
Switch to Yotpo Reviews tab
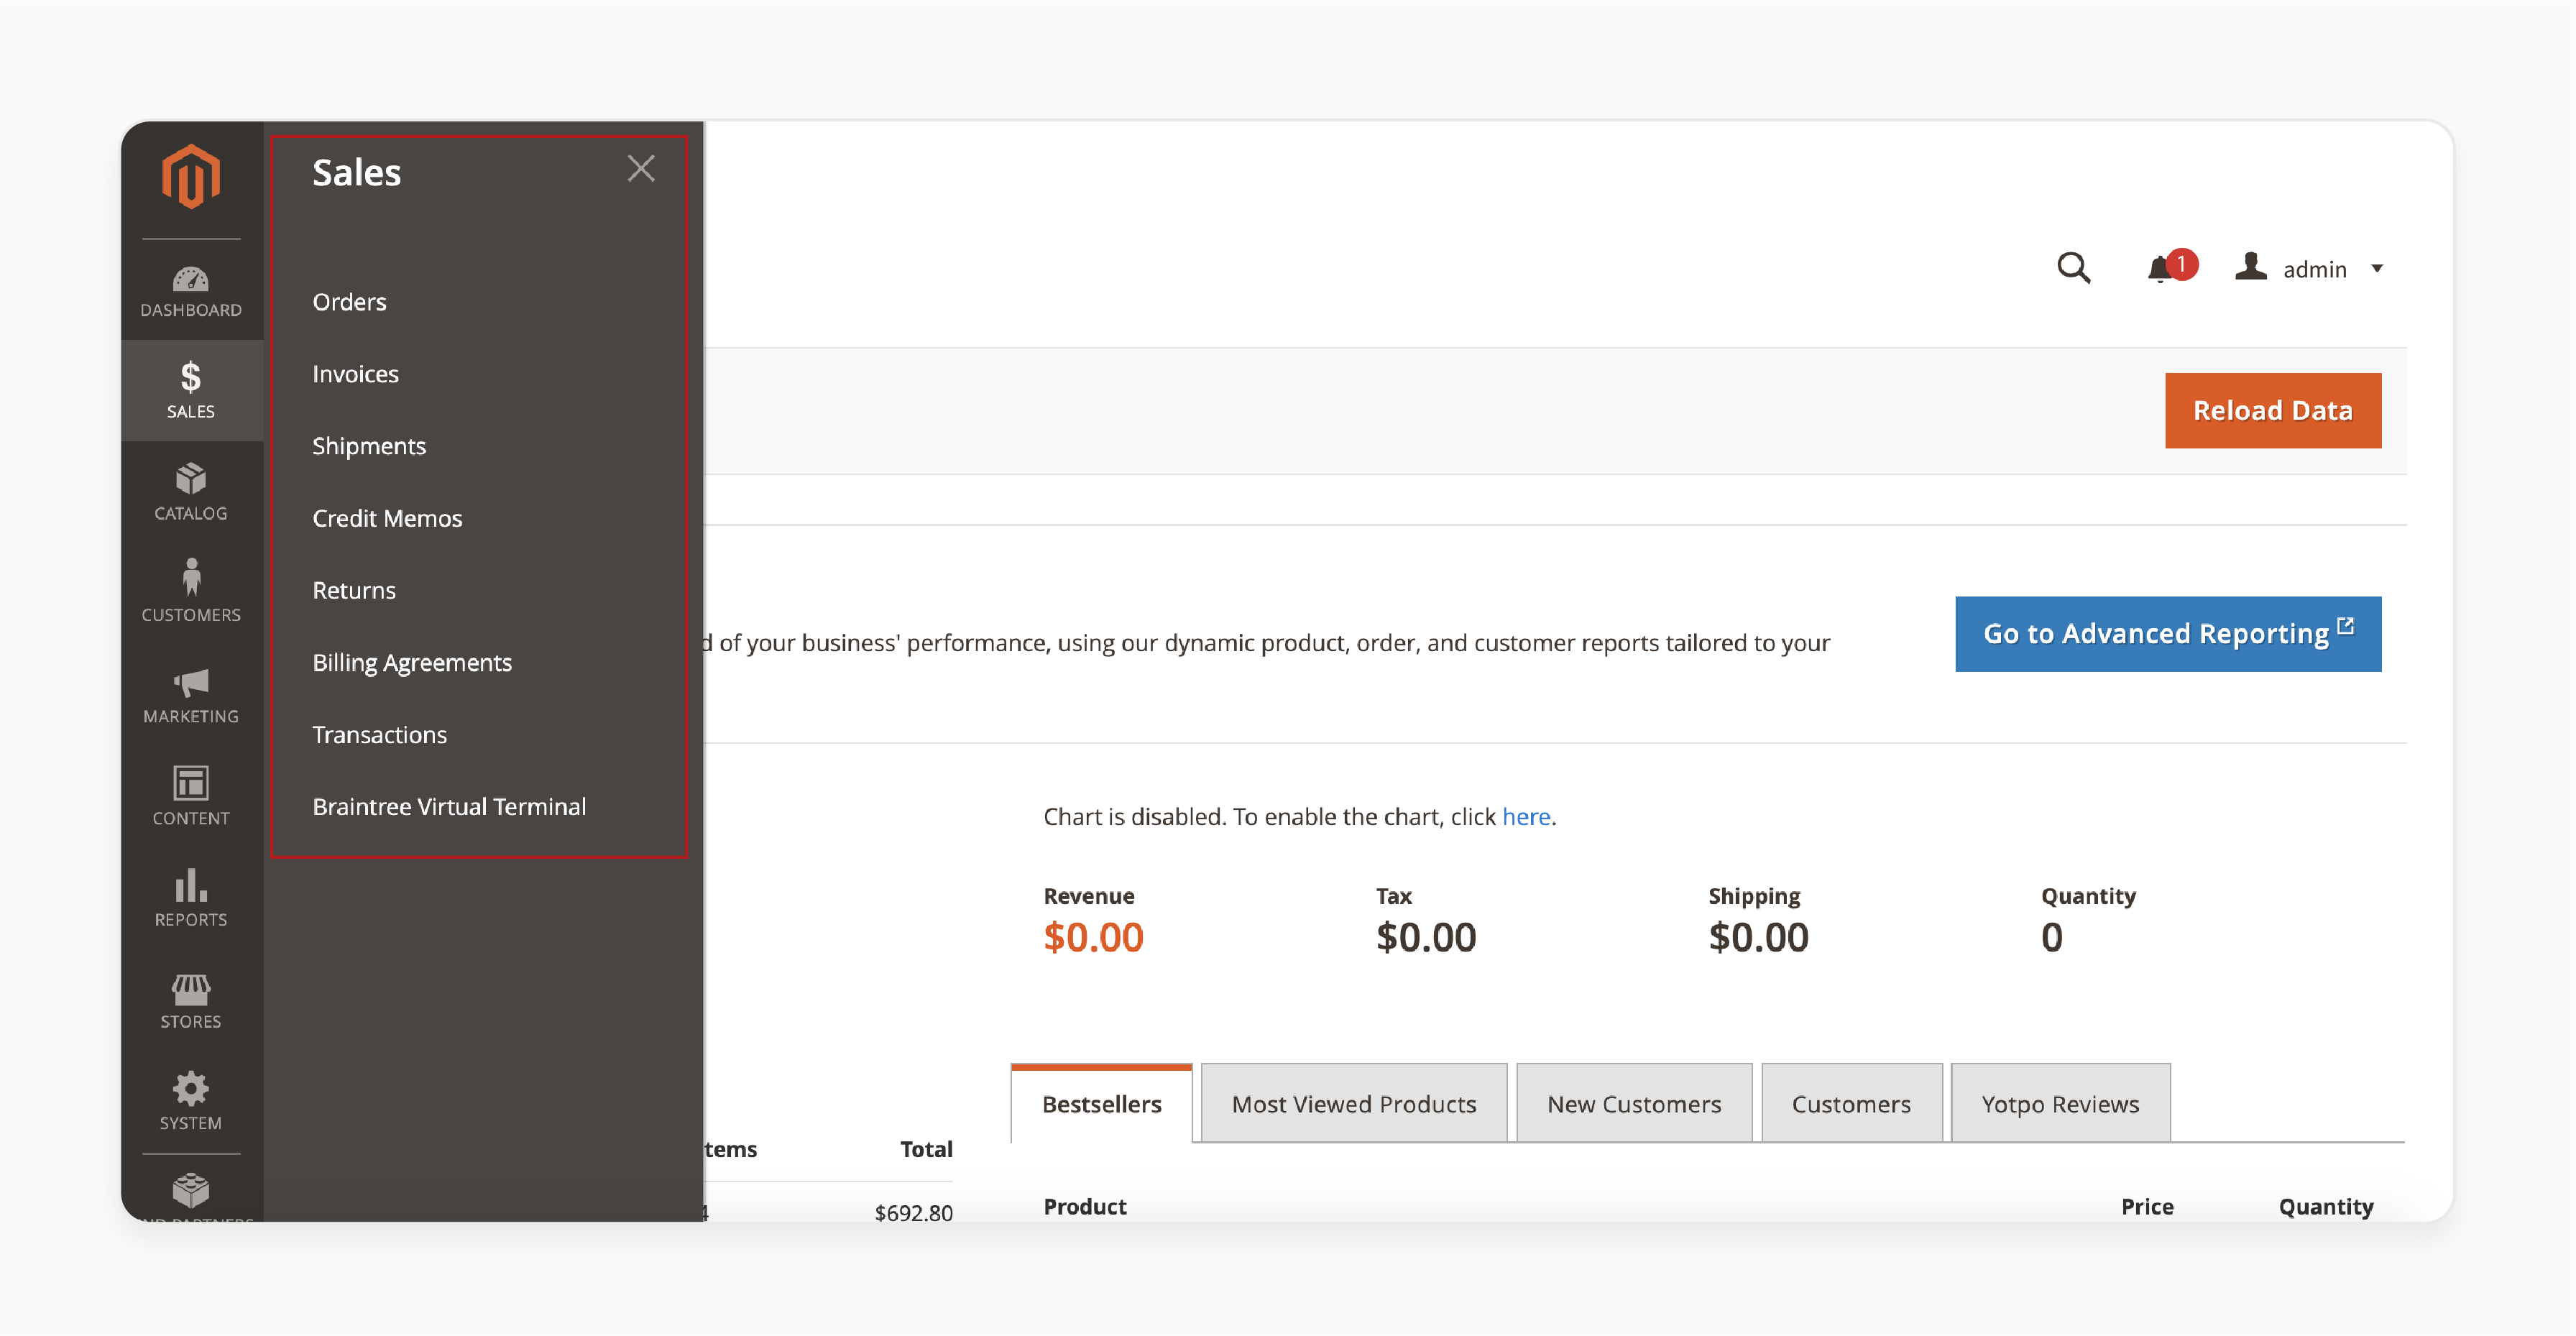pyautogui.click(x=2060, y=1104)
